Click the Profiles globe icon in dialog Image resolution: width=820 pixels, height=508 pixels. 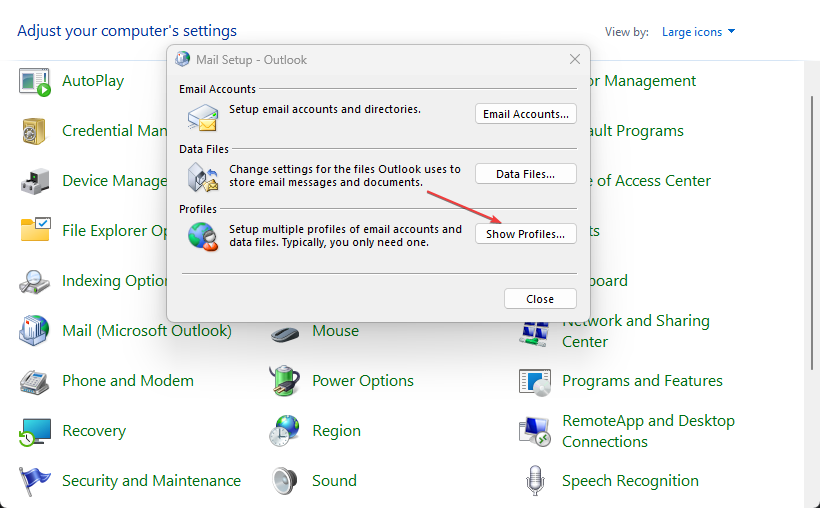203,236
